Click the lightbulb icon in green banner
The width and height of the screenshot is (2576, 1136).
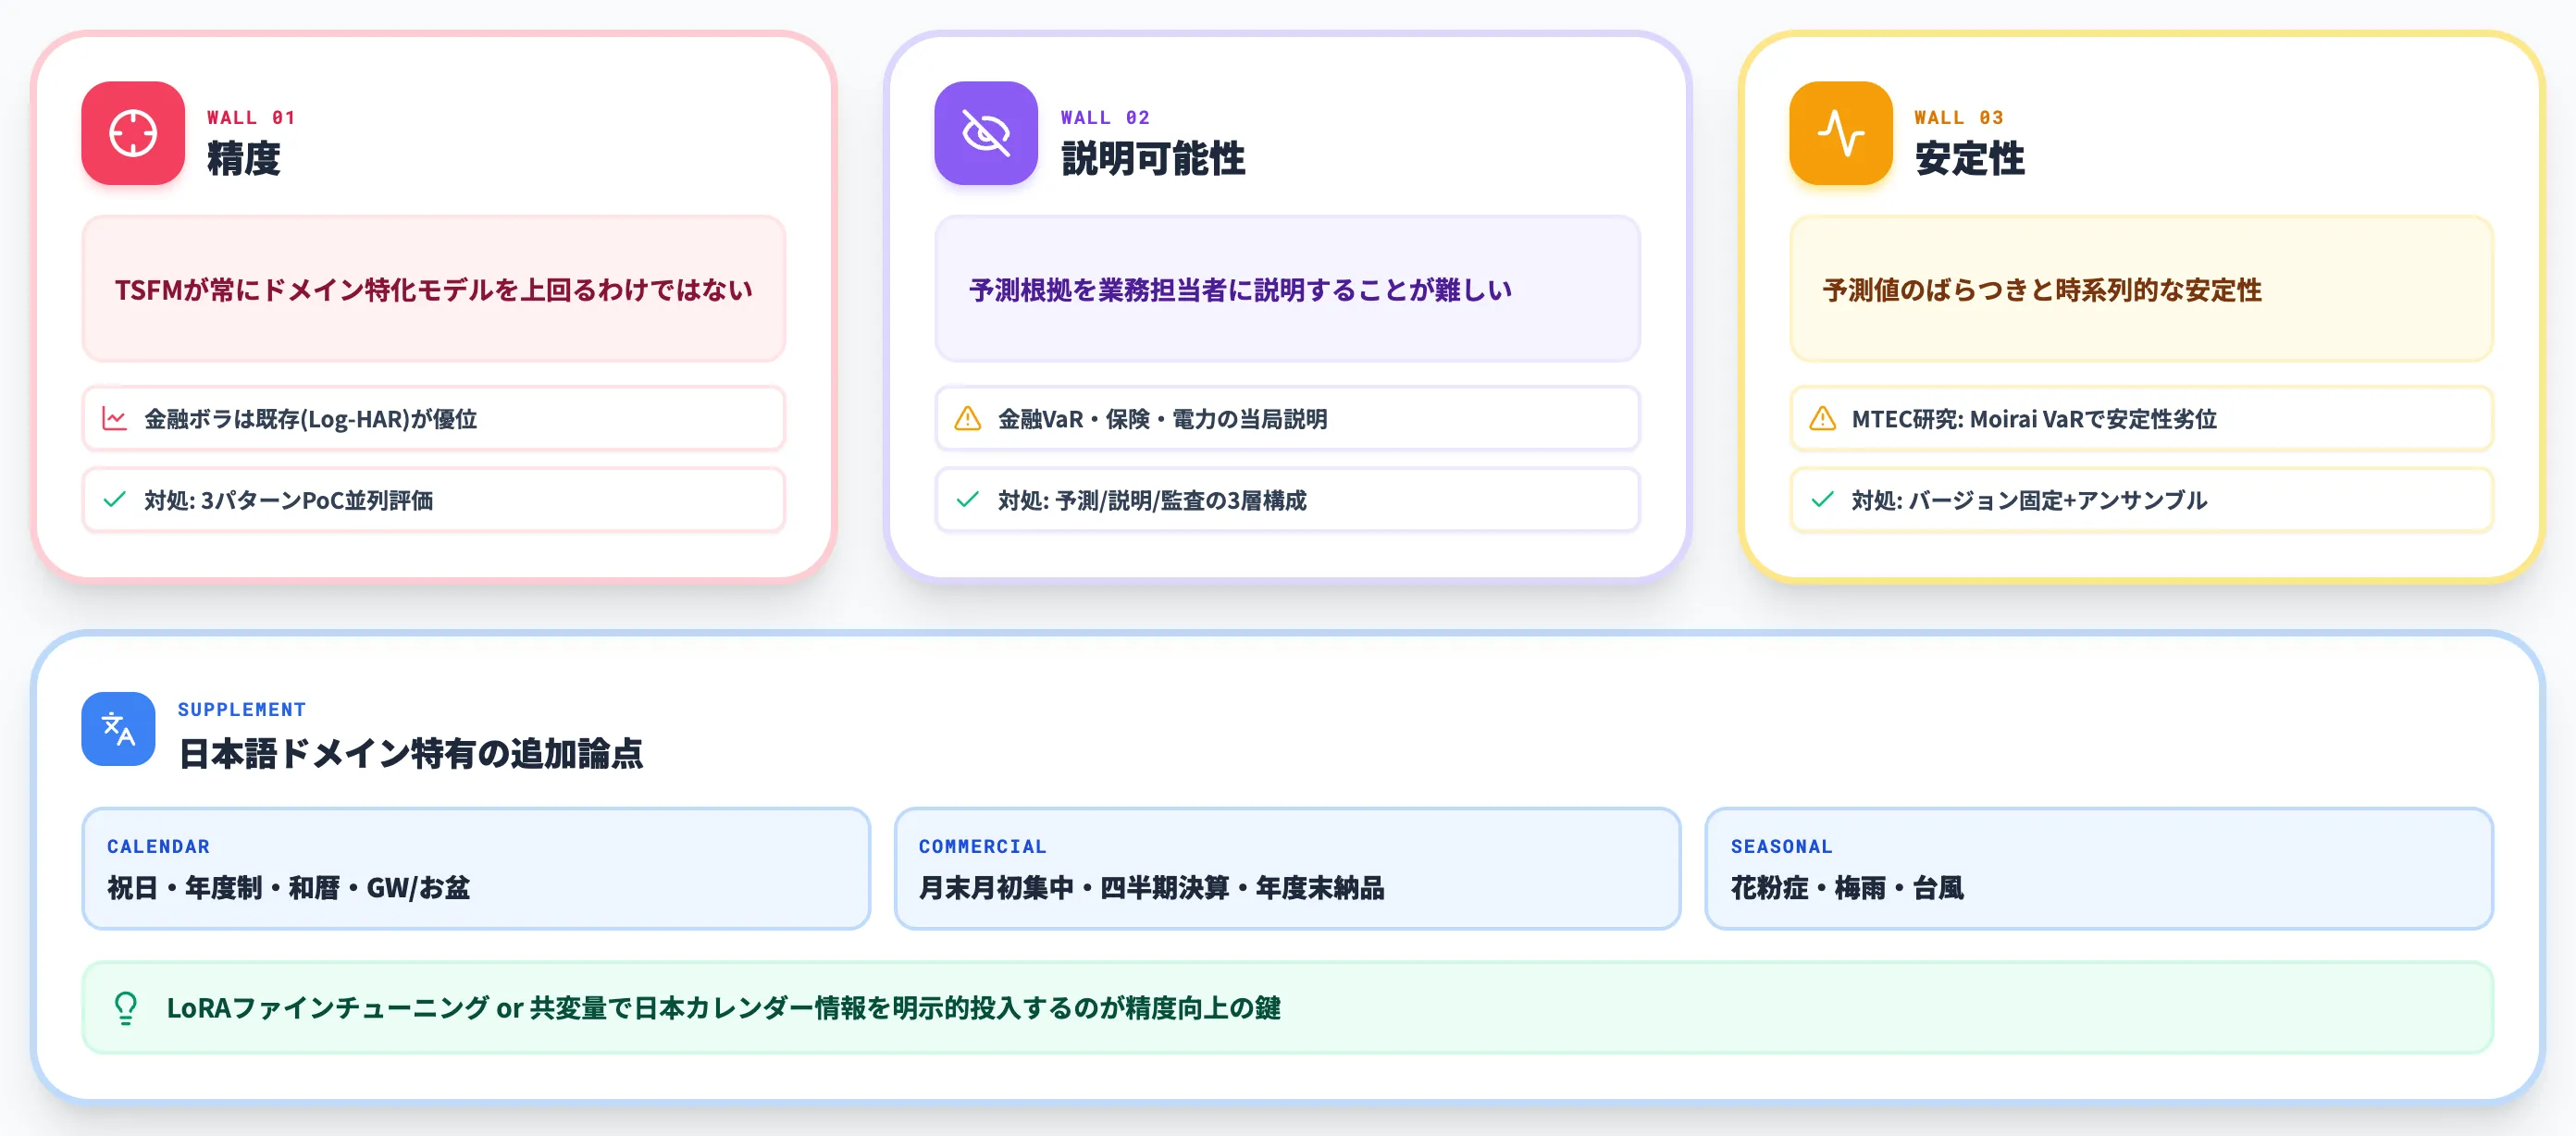pyautogui.click(x=126, y=1007)
